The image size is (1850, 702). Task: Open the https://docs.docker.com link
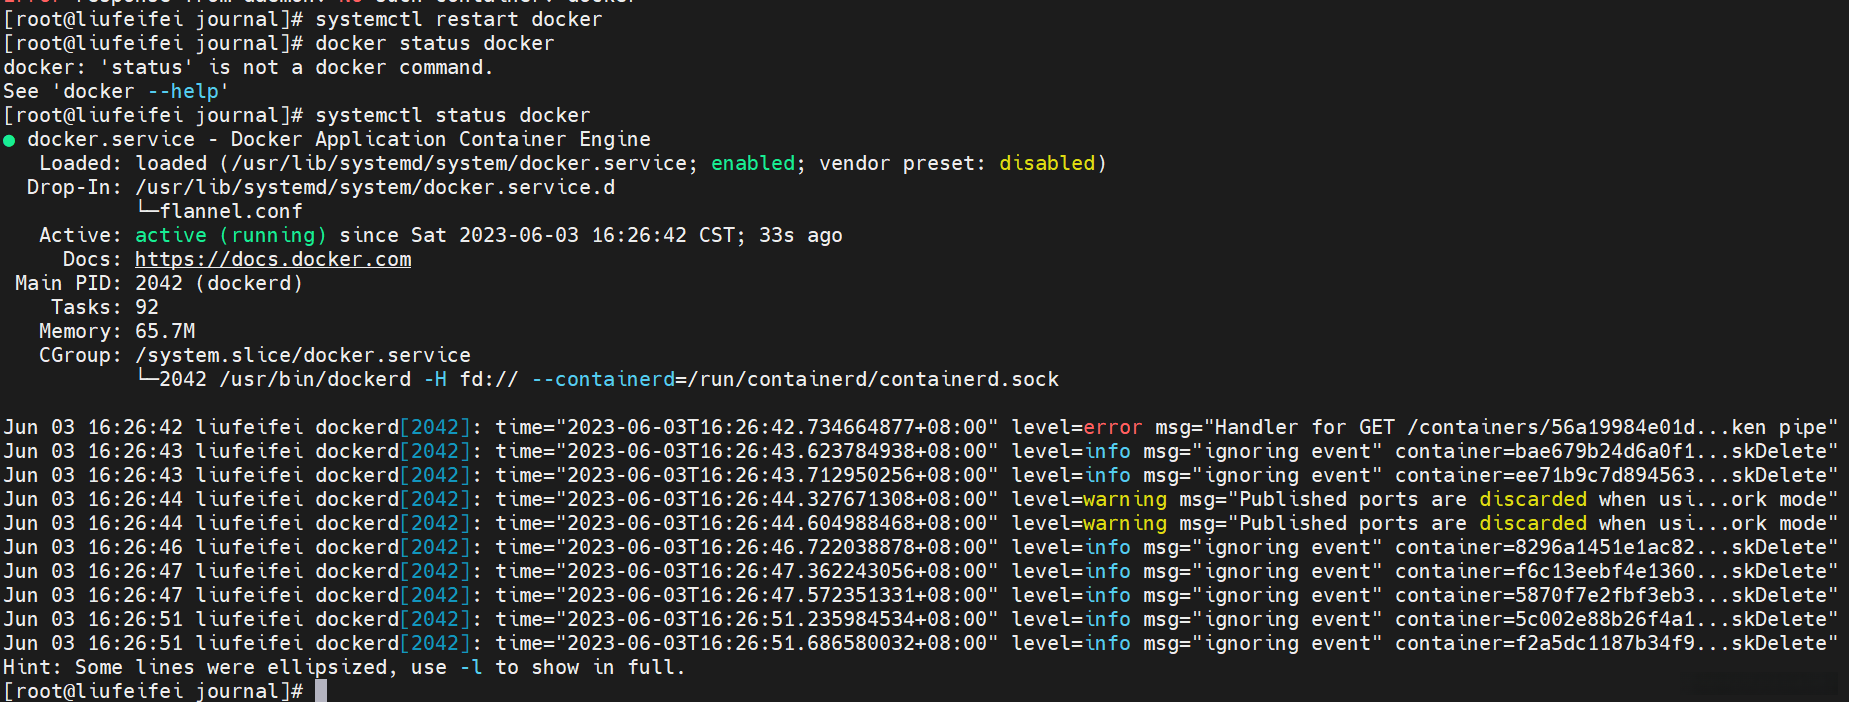coord(273,260)
